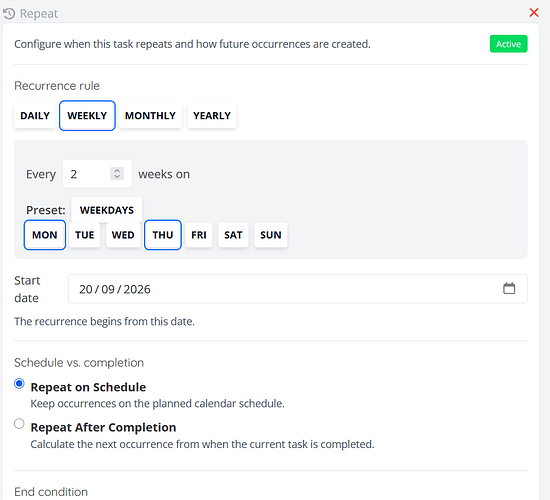This screenshot has height=500, width=550.
Task: Toggle SAT day selection
Action: (233, 235)
